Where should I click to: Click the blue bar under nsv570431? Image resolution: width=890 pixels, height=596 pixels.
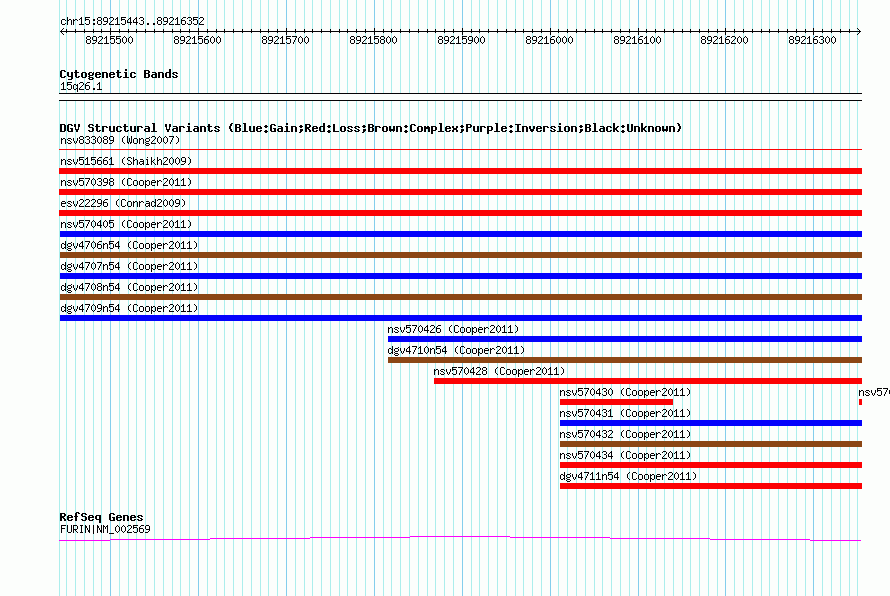(x=711, y=423)
